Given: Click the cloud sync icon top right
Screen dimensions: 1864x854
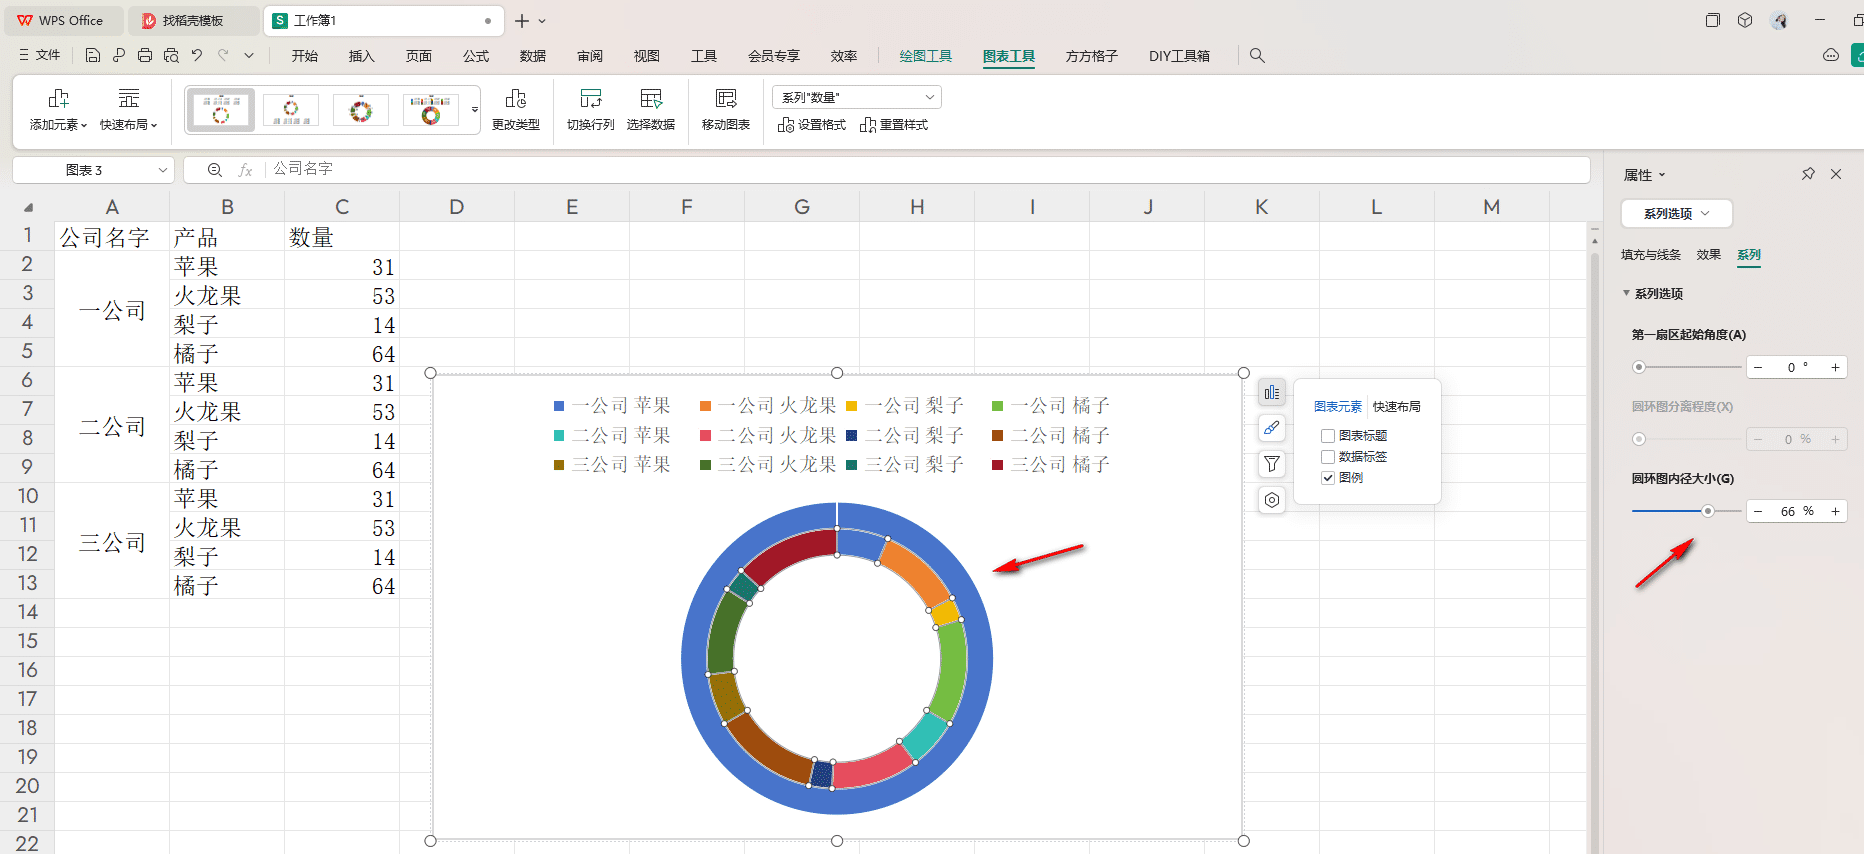Looking at the screenshot, I should click(x=1831, y=56).
